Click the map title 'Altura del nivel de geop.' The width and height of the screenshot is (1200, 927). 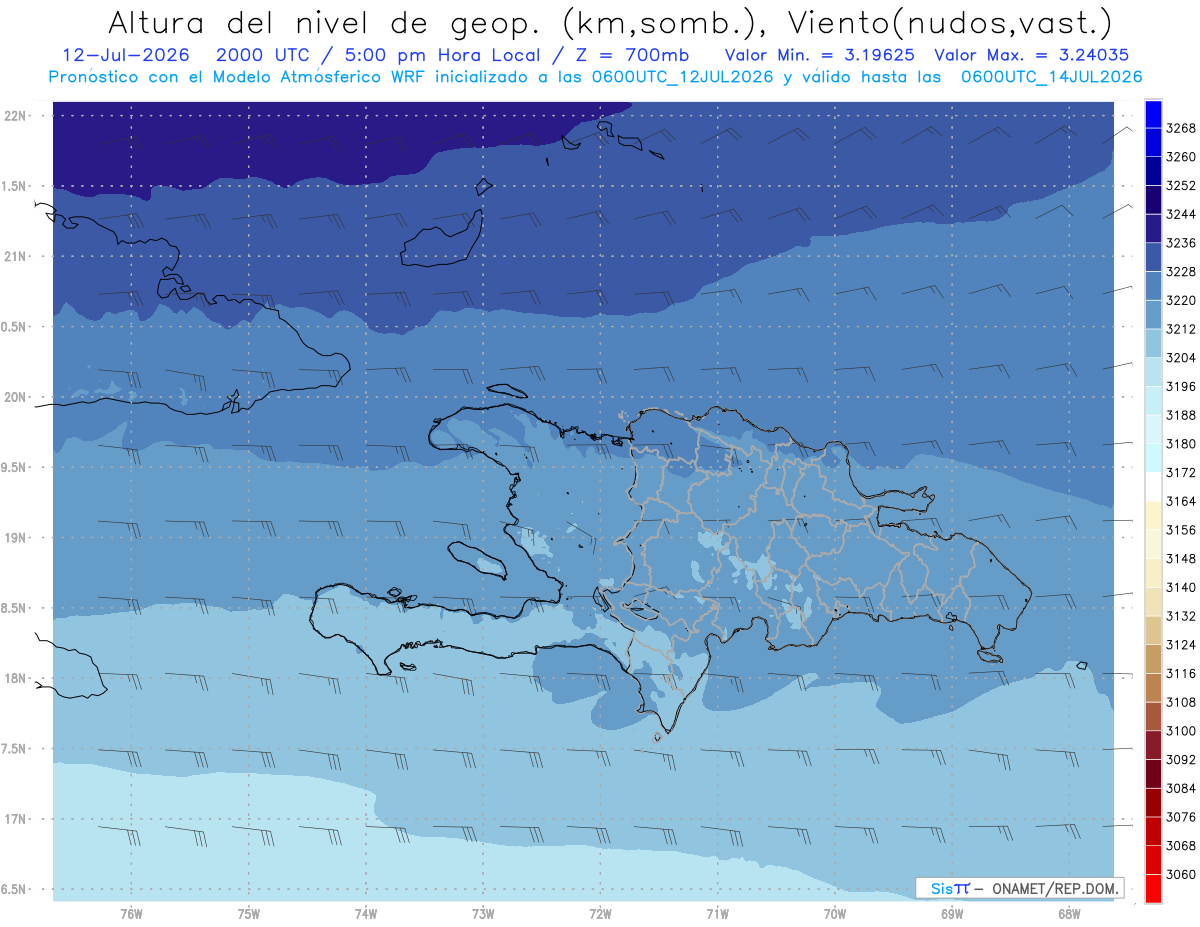[326, 22]
